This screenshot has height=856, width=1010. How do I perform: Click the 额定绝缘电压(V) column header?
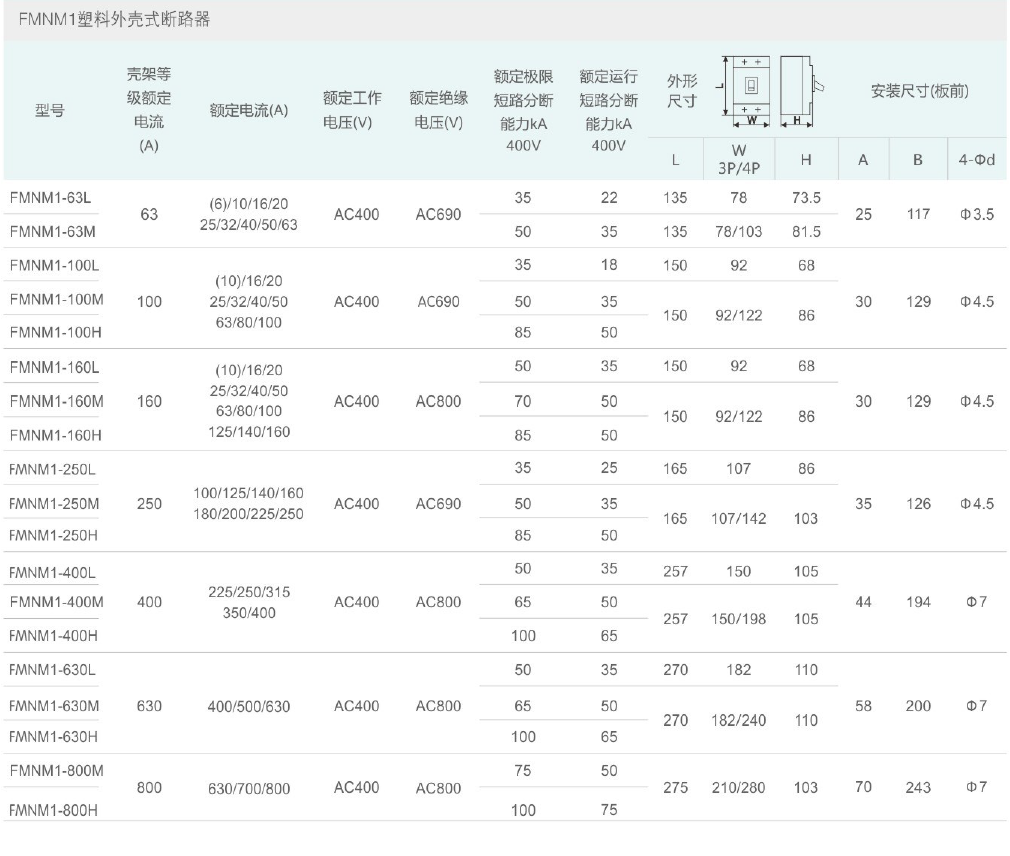pyautogui.click(x=436, y=110)
